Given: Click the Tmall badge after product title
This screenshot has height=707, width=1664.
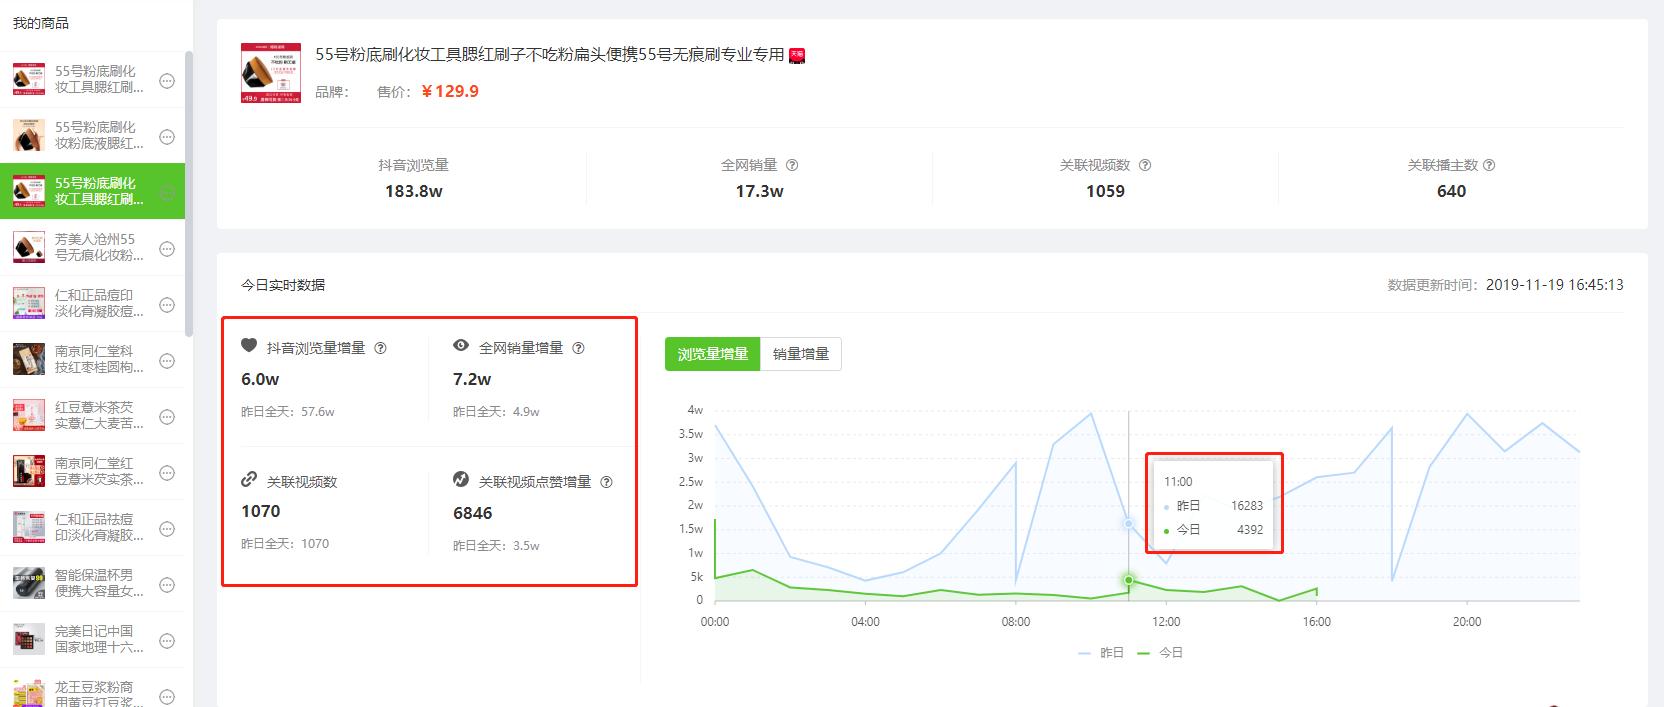Looking at the screenshot, I should tap(797, 56).
